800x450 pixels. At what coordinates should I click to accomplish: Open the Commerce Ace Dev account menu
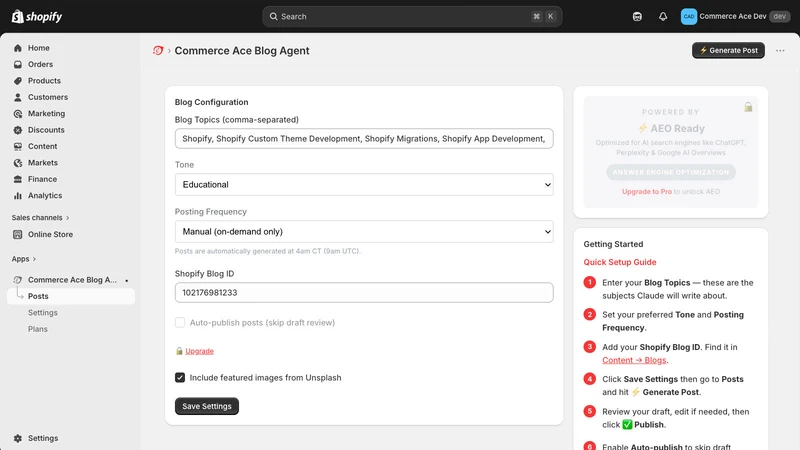735,16
